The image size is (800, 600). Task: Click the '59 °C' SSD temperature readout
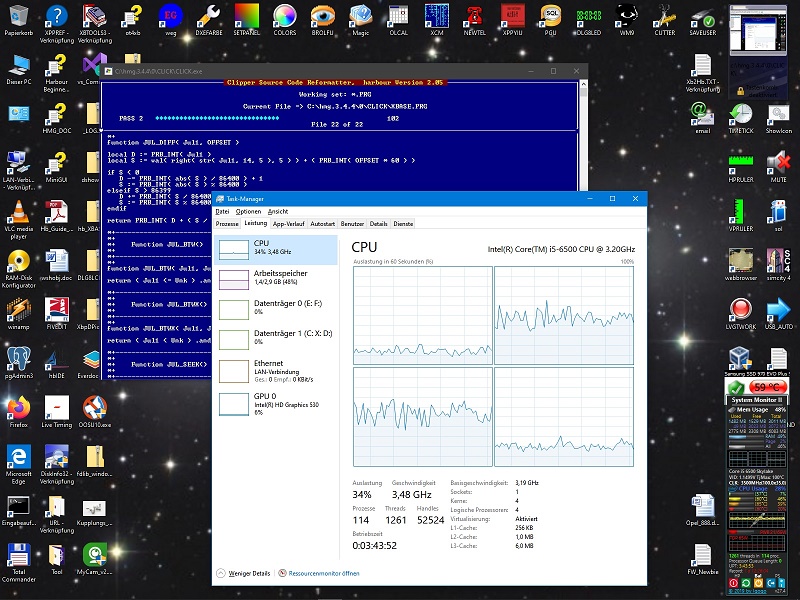[x=767, y=387]
